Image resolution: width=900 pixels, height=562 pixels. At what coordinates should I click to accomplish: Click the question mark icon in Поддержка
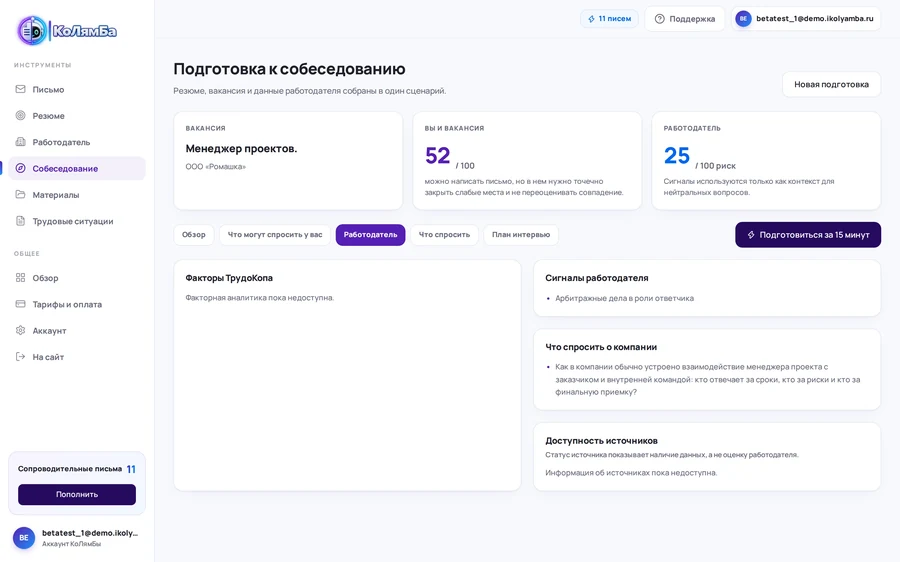pos(660,19)
